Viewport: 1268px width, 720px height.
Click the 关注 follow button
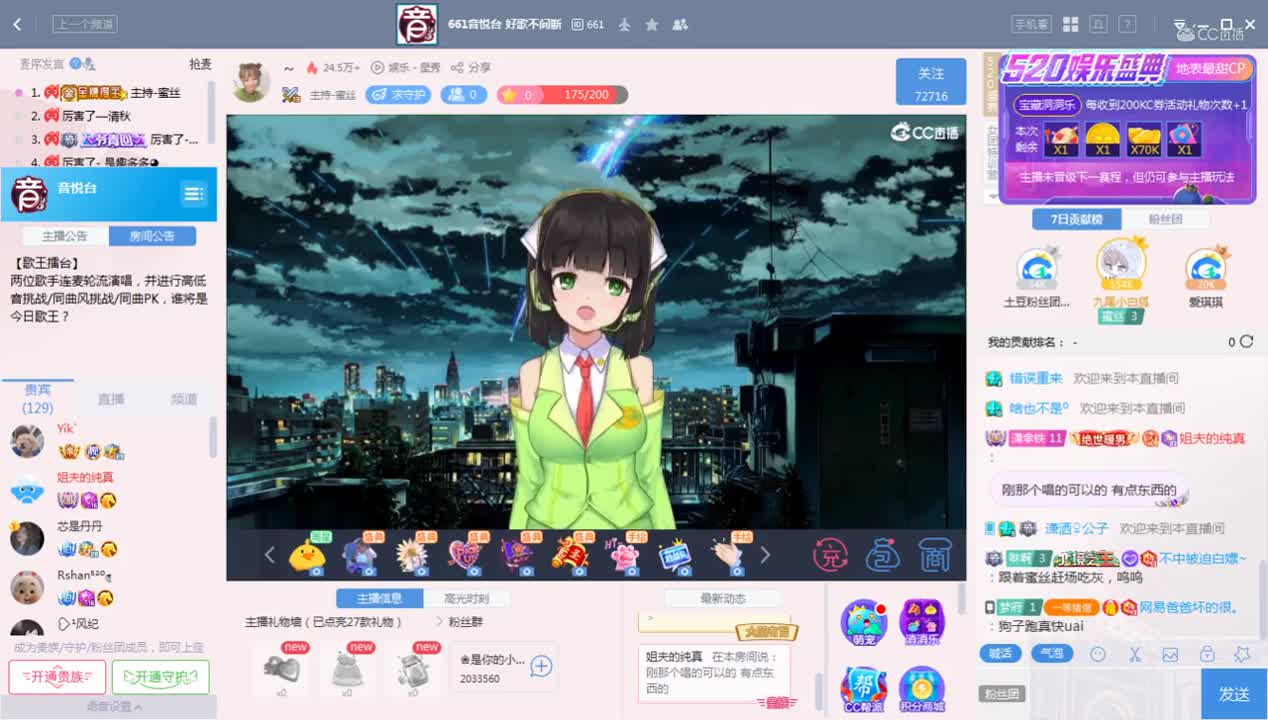[931, 82]
